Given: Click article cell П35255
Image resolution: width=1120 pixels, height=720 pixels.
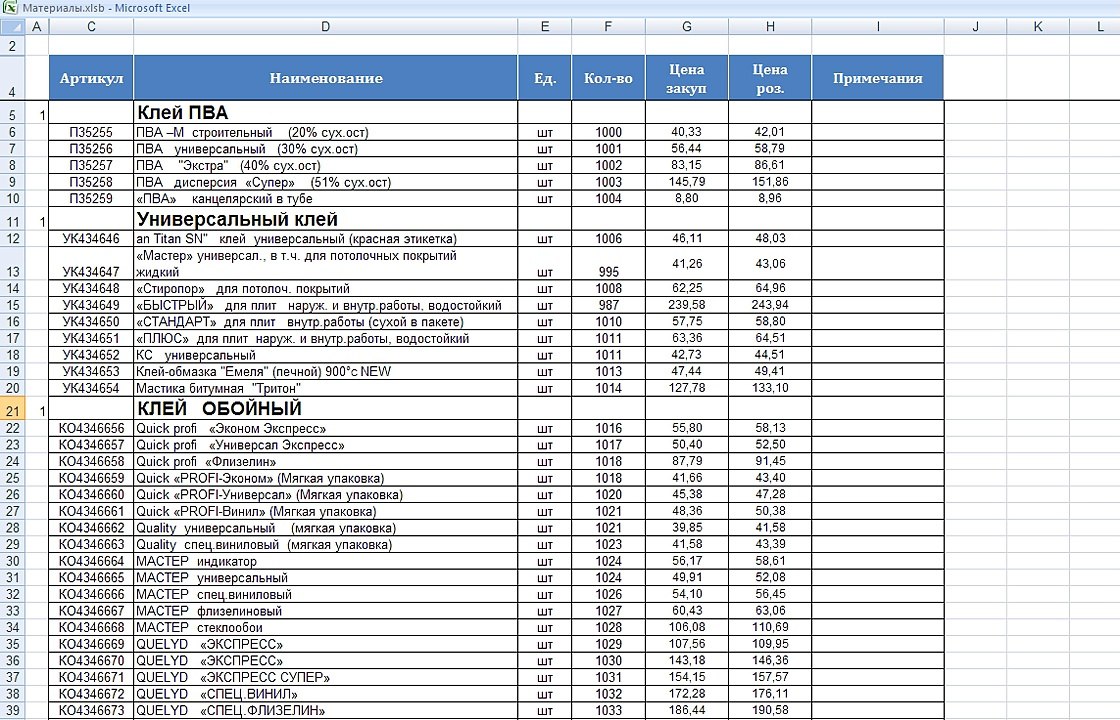Looking at the screenshot, I should 91,132.
